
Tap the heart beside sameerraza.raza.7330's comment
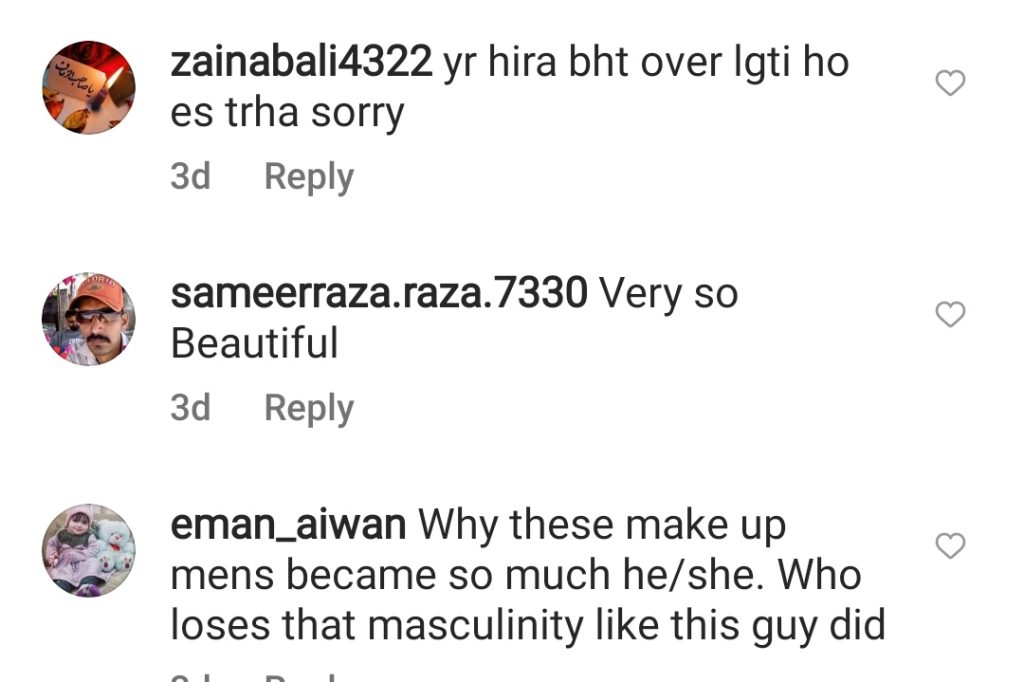point(950,314)
